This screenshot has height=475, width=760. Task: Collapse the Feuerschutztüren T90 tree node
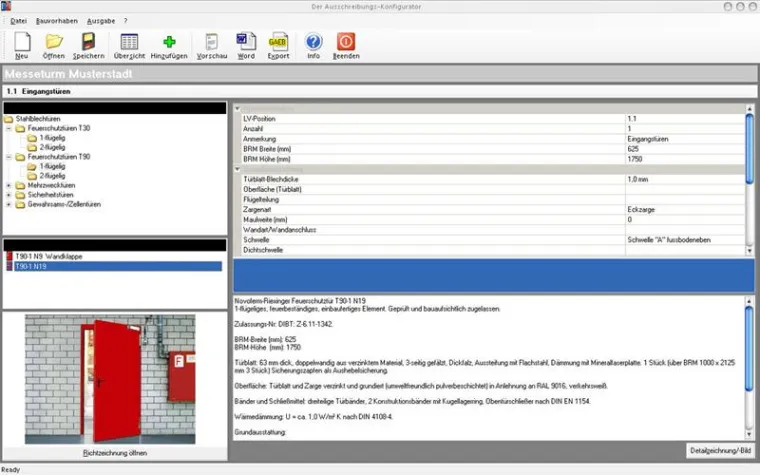click(9, 157)
